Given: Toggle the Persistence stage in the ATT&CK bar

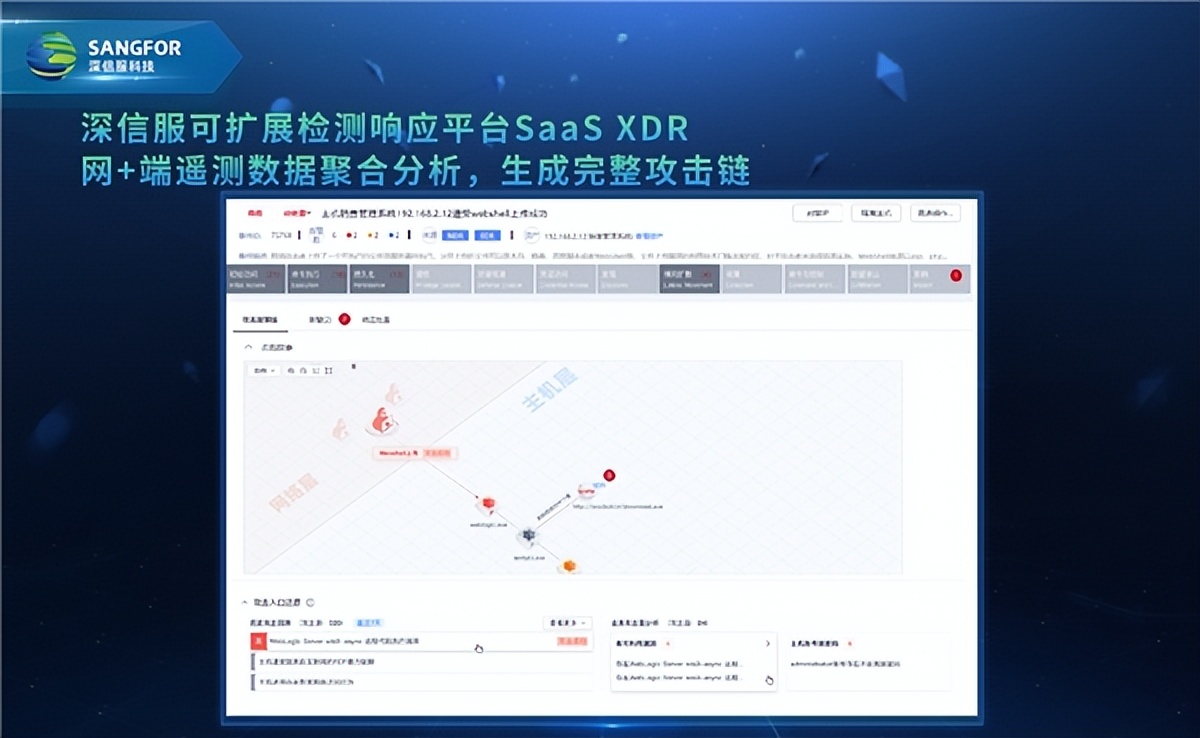Looking at the screenshot, I should pyautogui.click(x=380, y=278).
